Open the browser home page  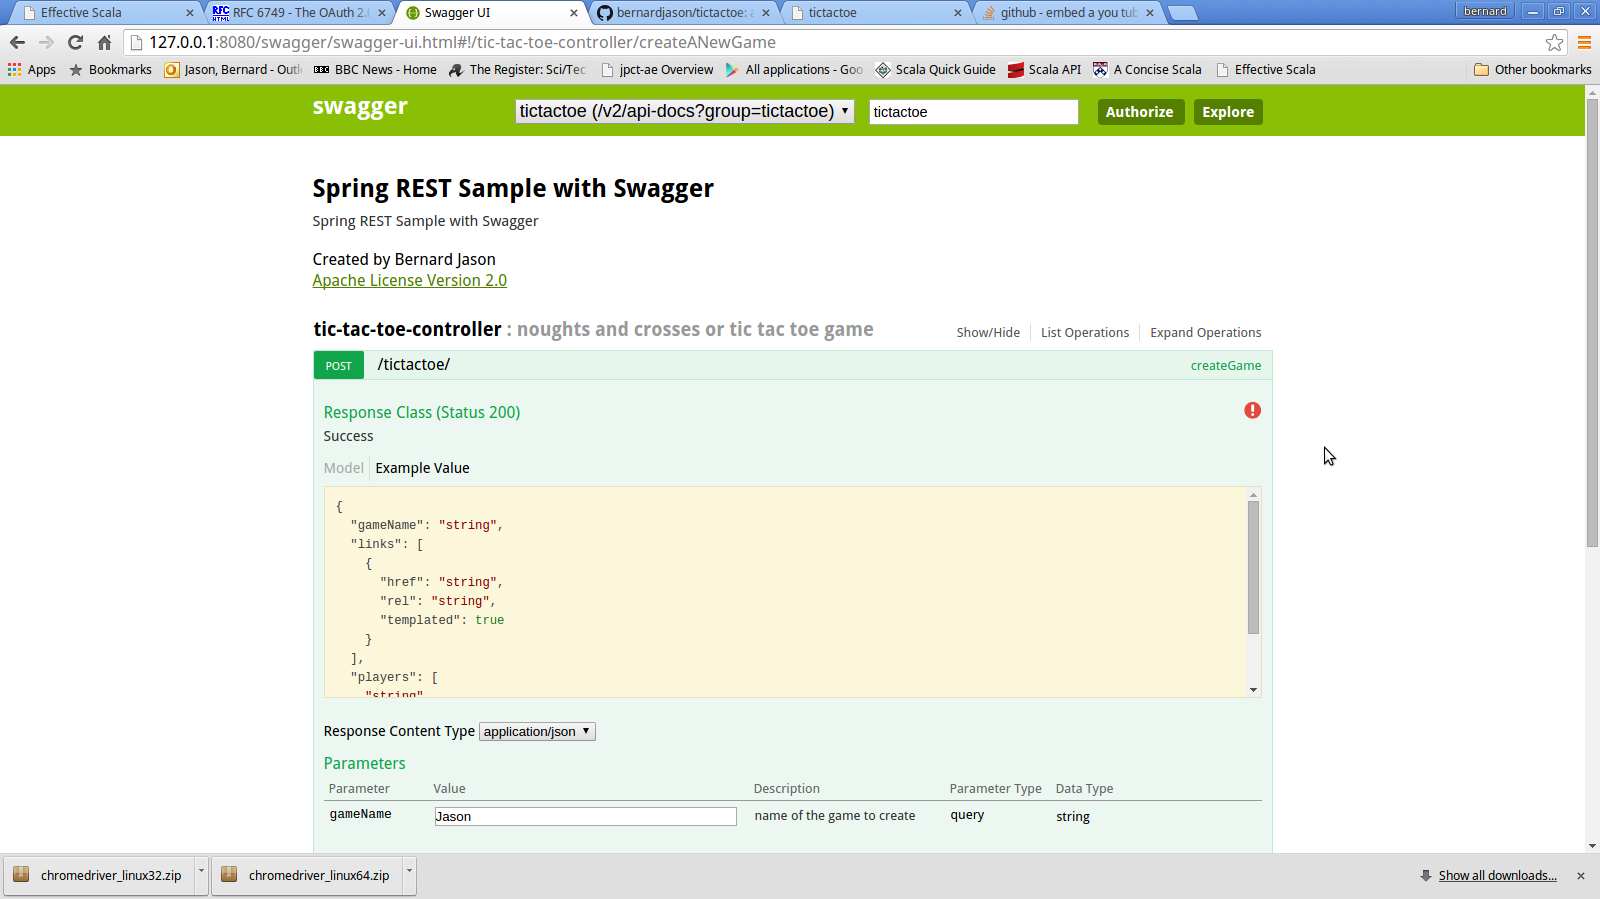coord(104,42)
